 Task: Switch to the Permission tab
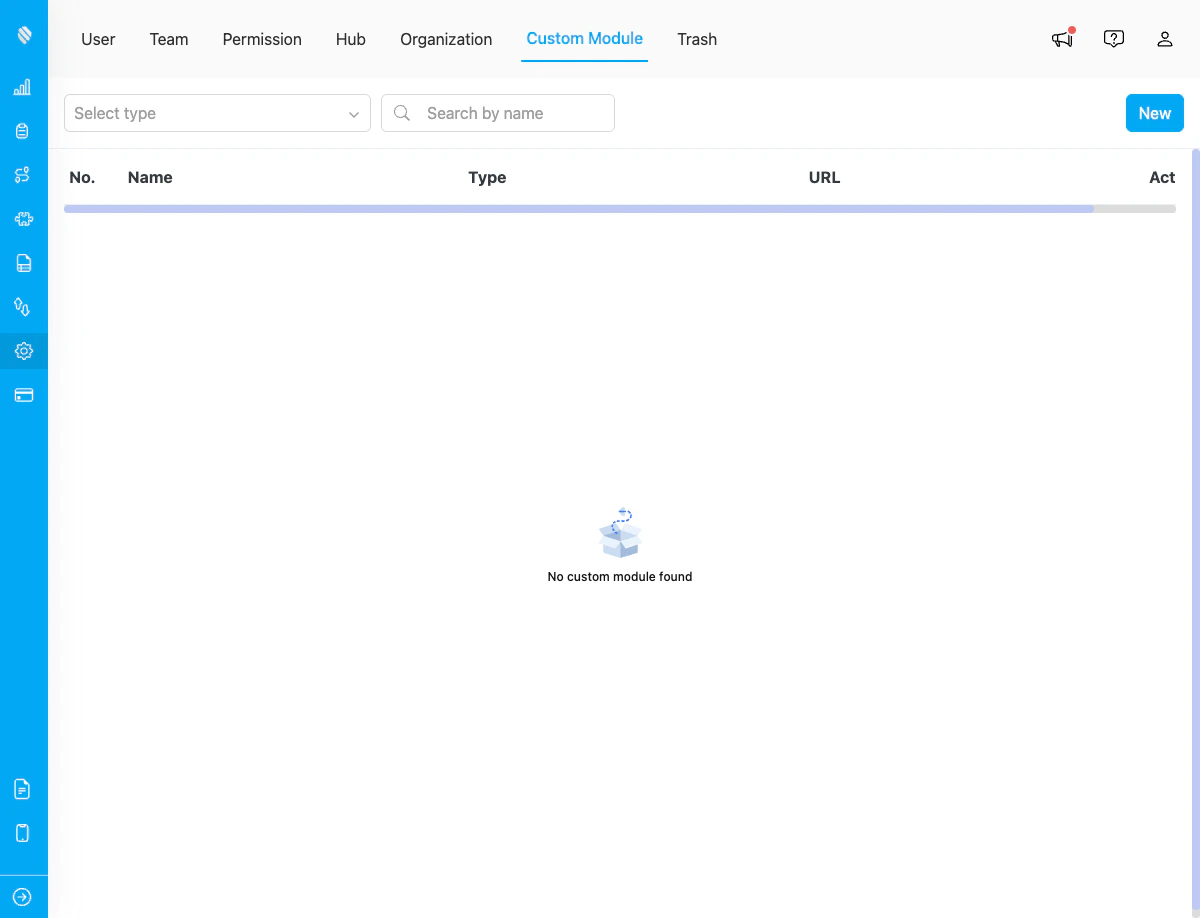pos(262,39)
